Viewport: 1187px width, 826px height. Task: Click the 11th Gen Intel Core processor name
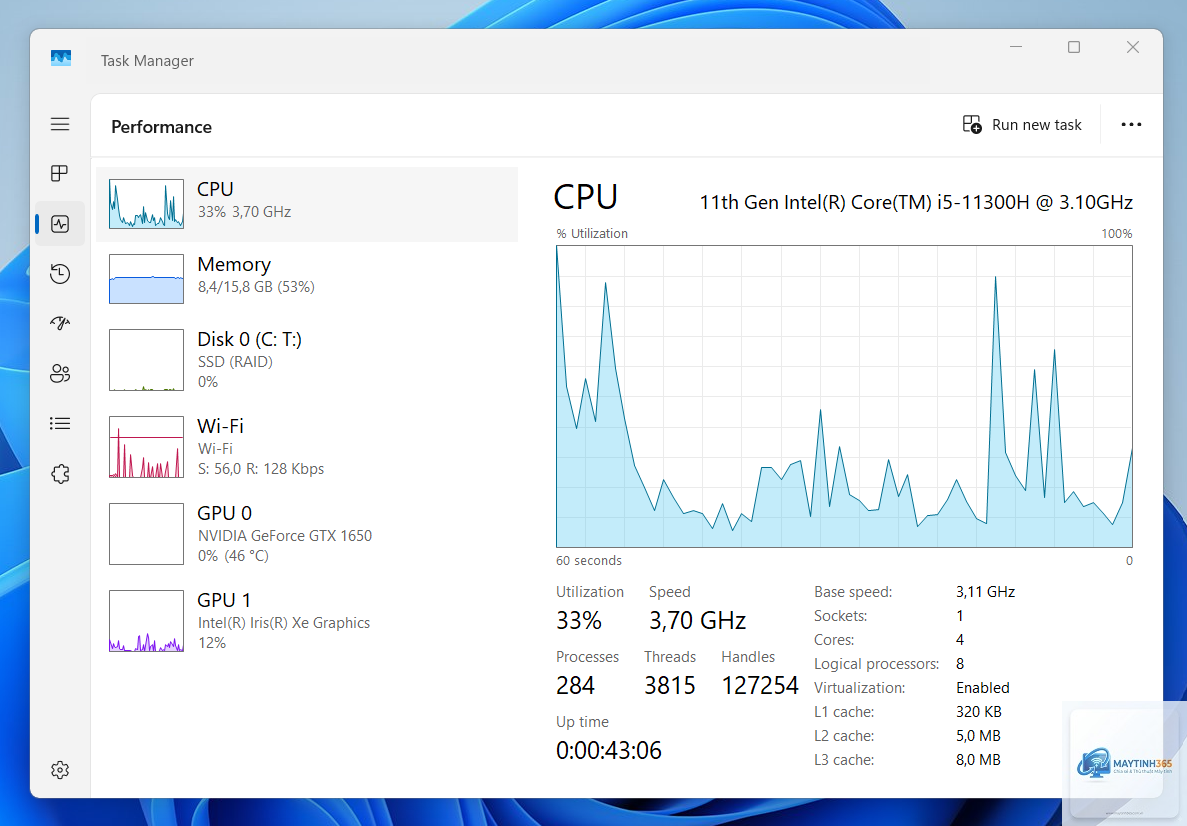point(916,203)
